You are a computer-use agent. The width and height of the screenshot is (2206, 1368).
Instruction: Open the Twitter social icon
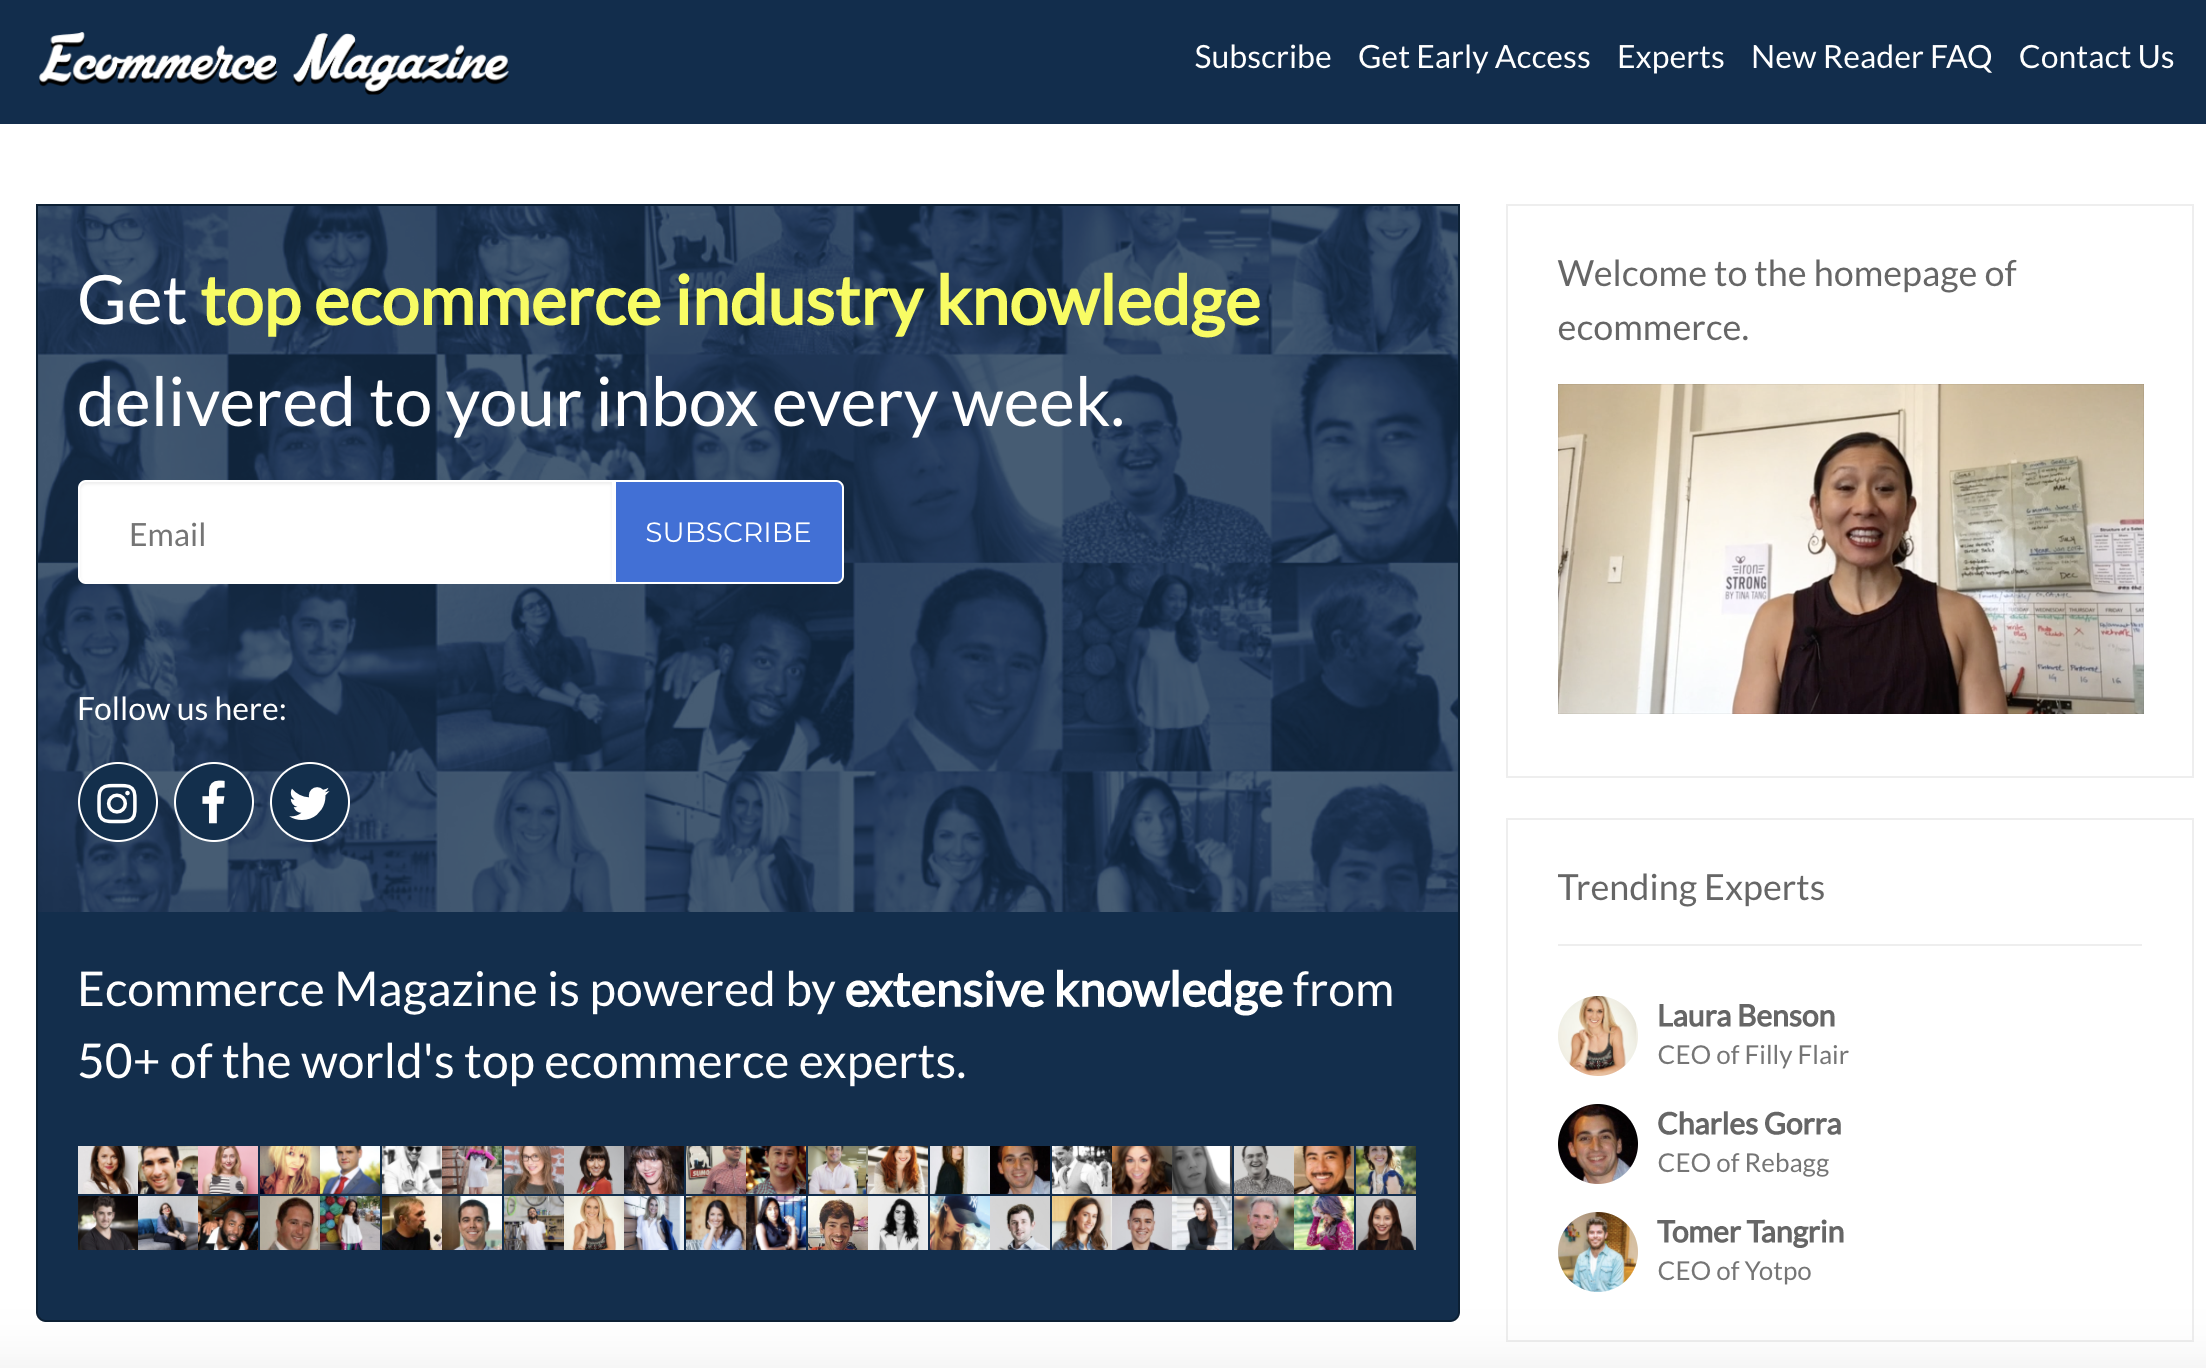tap(309, 801)
